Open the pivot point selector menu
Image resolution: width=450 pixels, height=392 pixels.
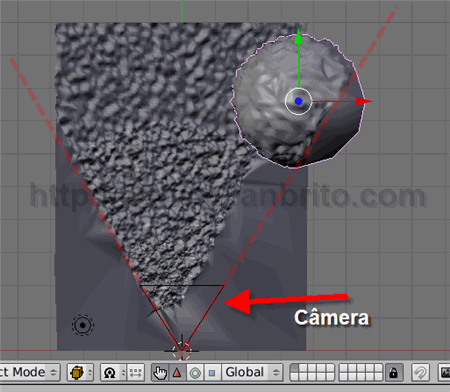113,372
